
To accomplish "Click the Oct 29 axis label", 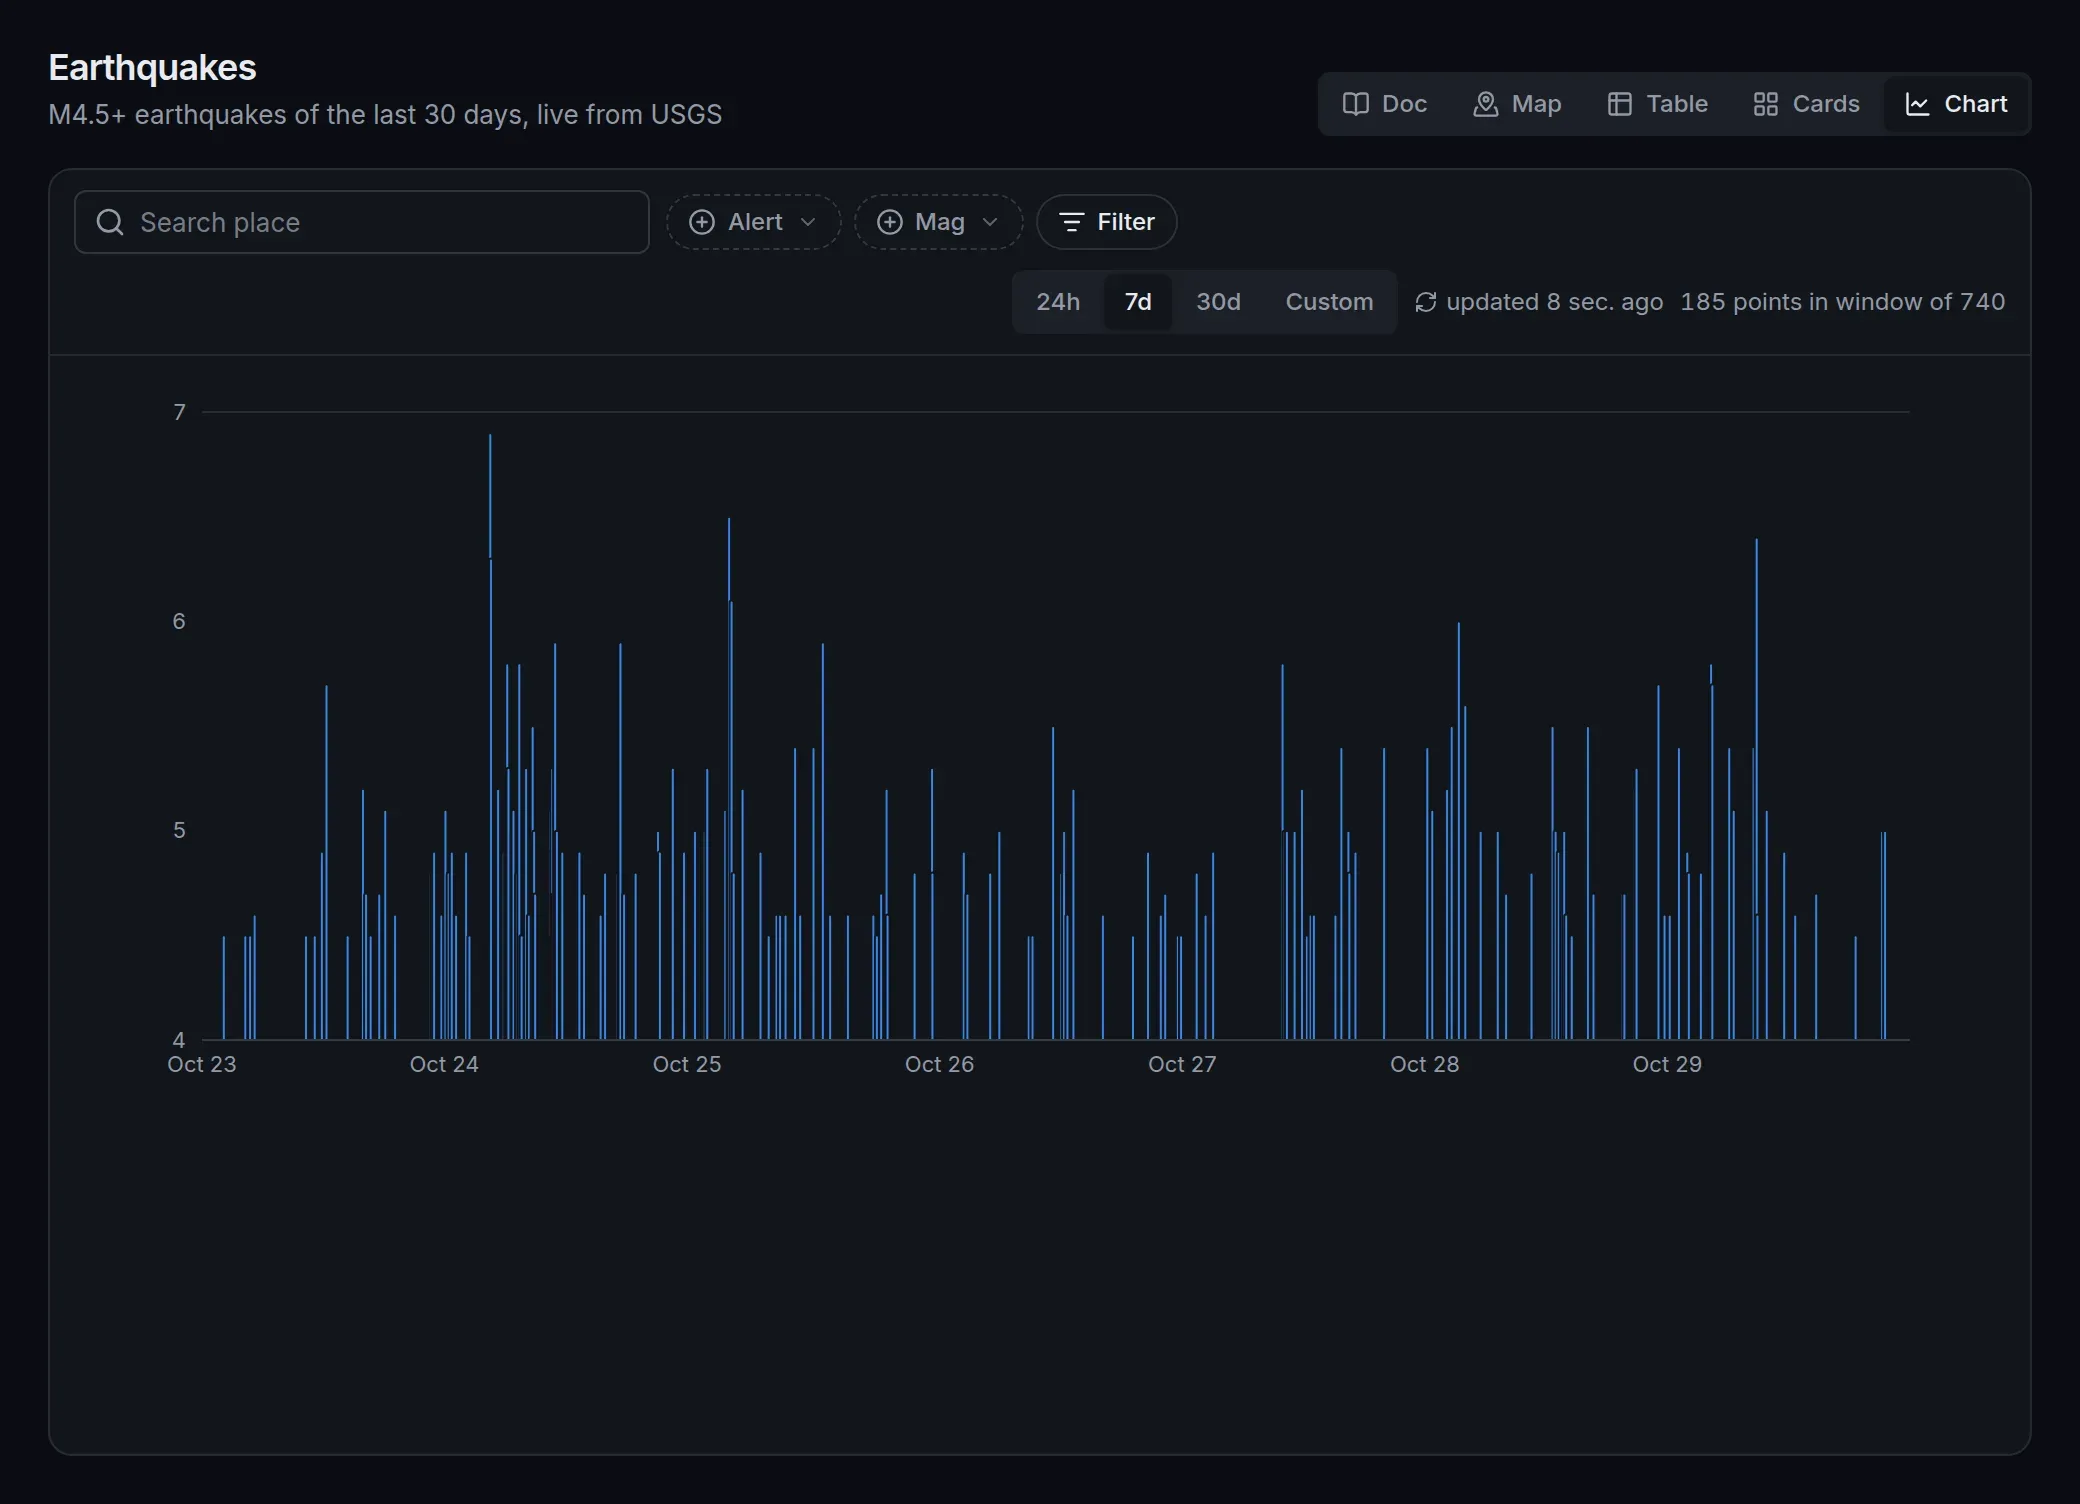I will coord(1667,1064).
